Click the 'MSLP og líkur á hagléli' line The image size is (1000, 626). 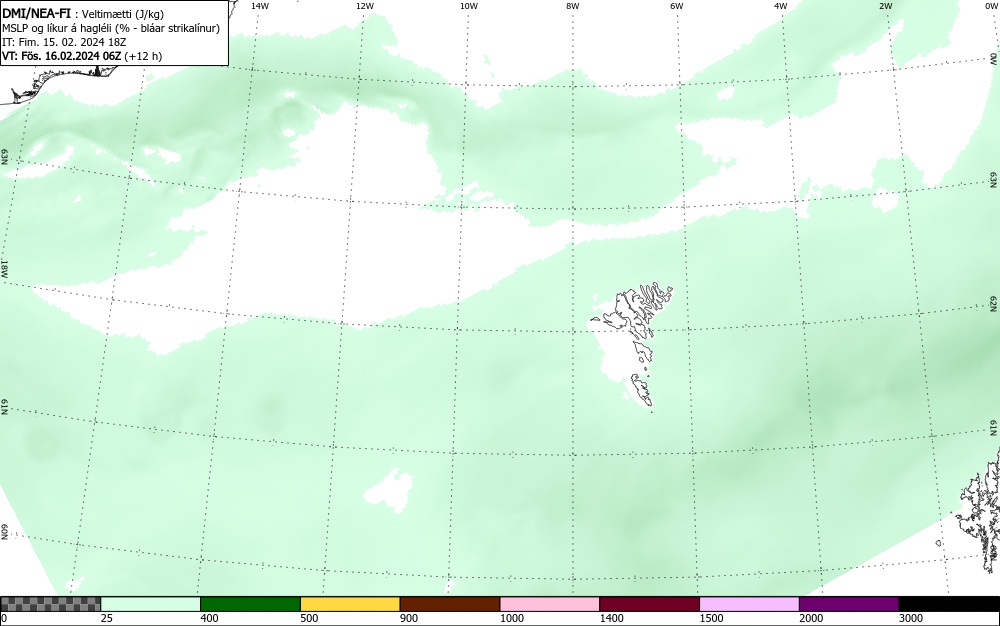(111, 28)
